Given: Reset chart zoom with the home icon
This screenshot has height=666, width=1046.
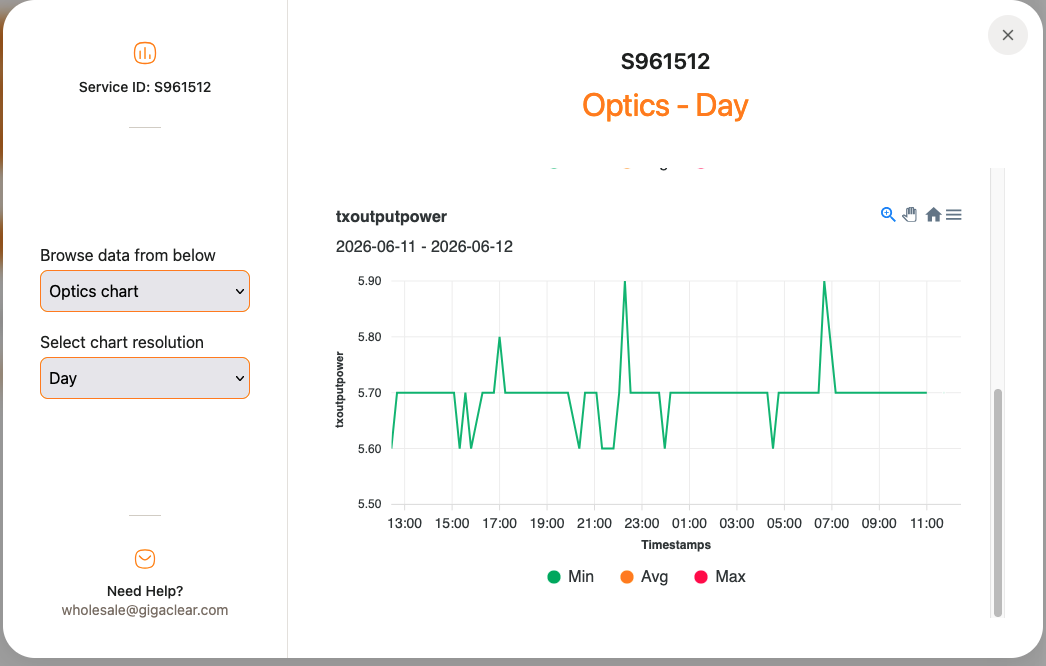Looking at the screenshot, I should click(933, 214).
